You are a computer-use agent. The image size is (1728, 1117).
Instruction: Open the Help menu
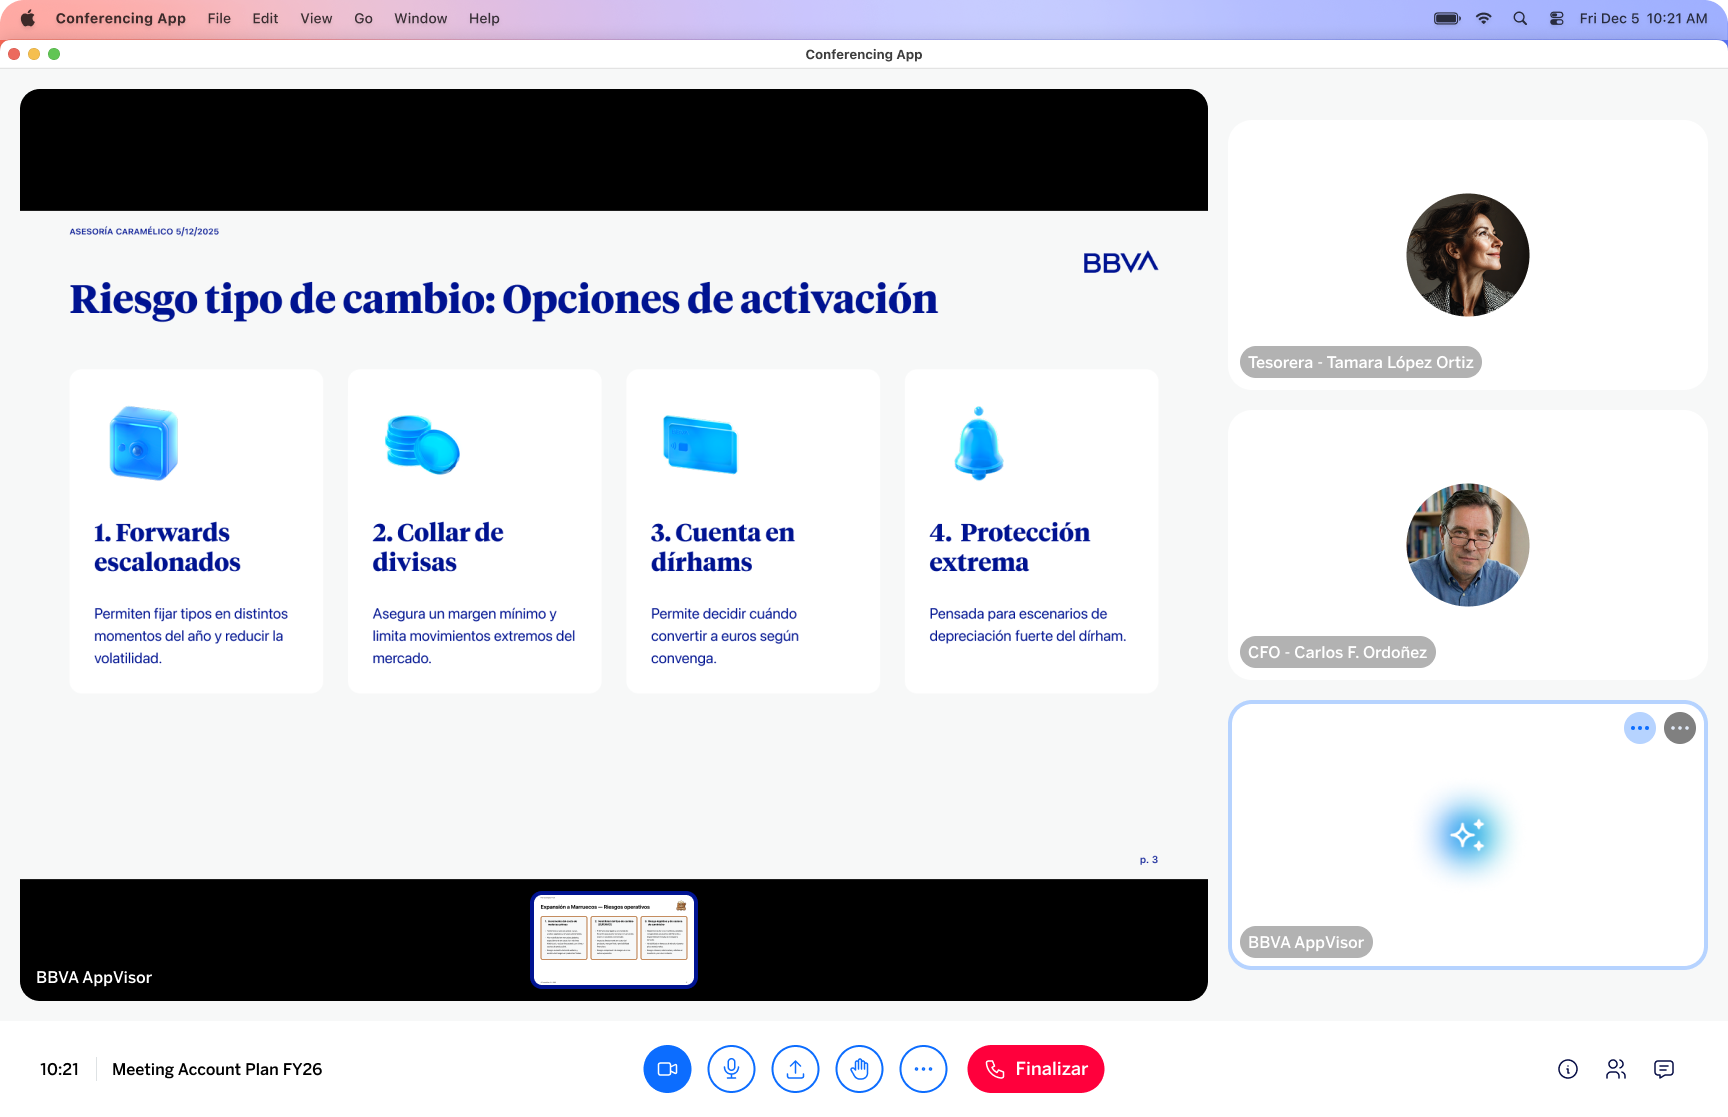(484, 18)
